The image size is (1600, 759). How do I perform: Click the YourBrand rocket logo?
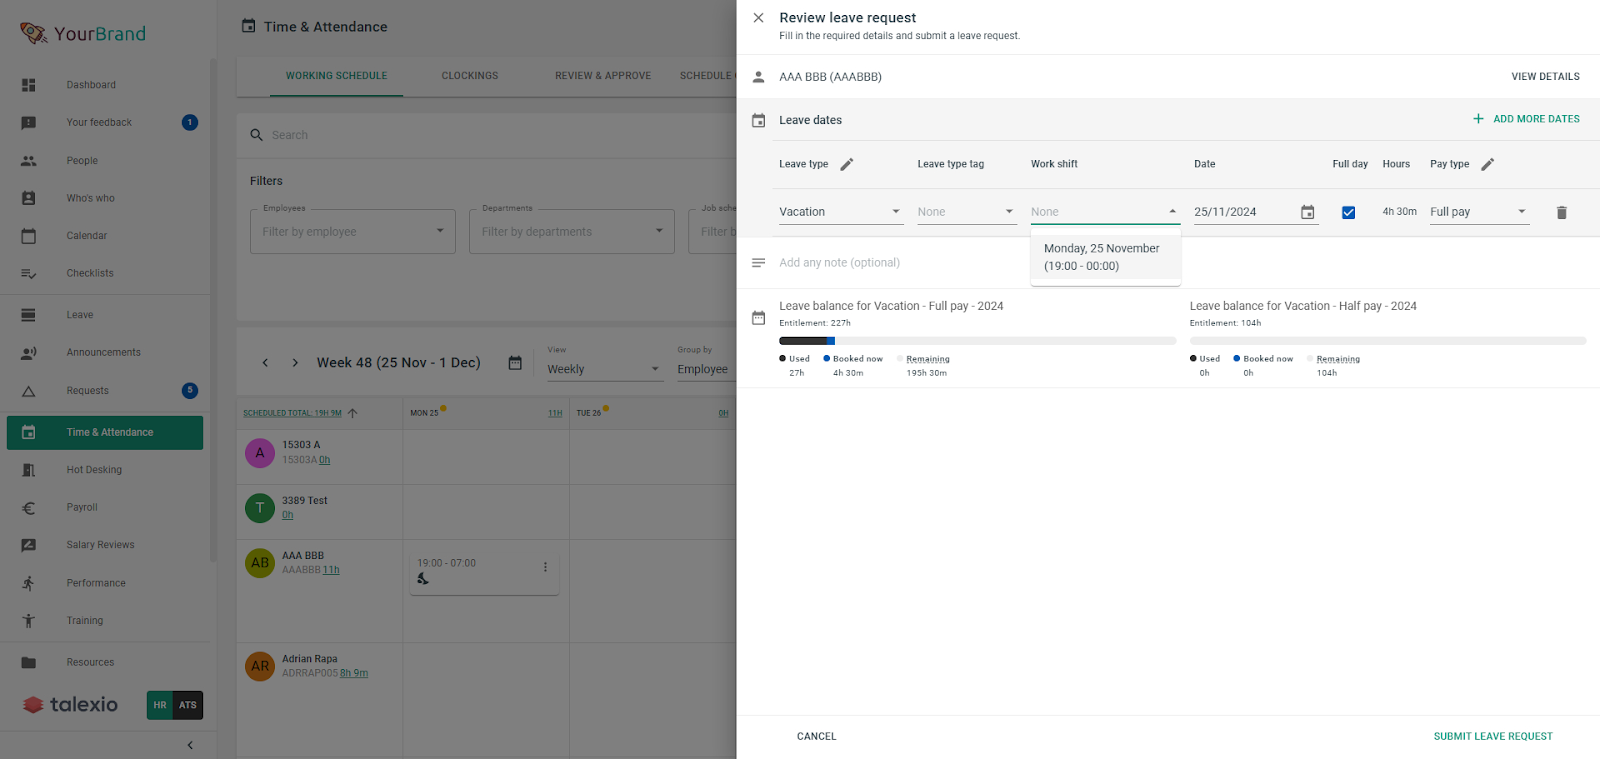click(34, 33)
